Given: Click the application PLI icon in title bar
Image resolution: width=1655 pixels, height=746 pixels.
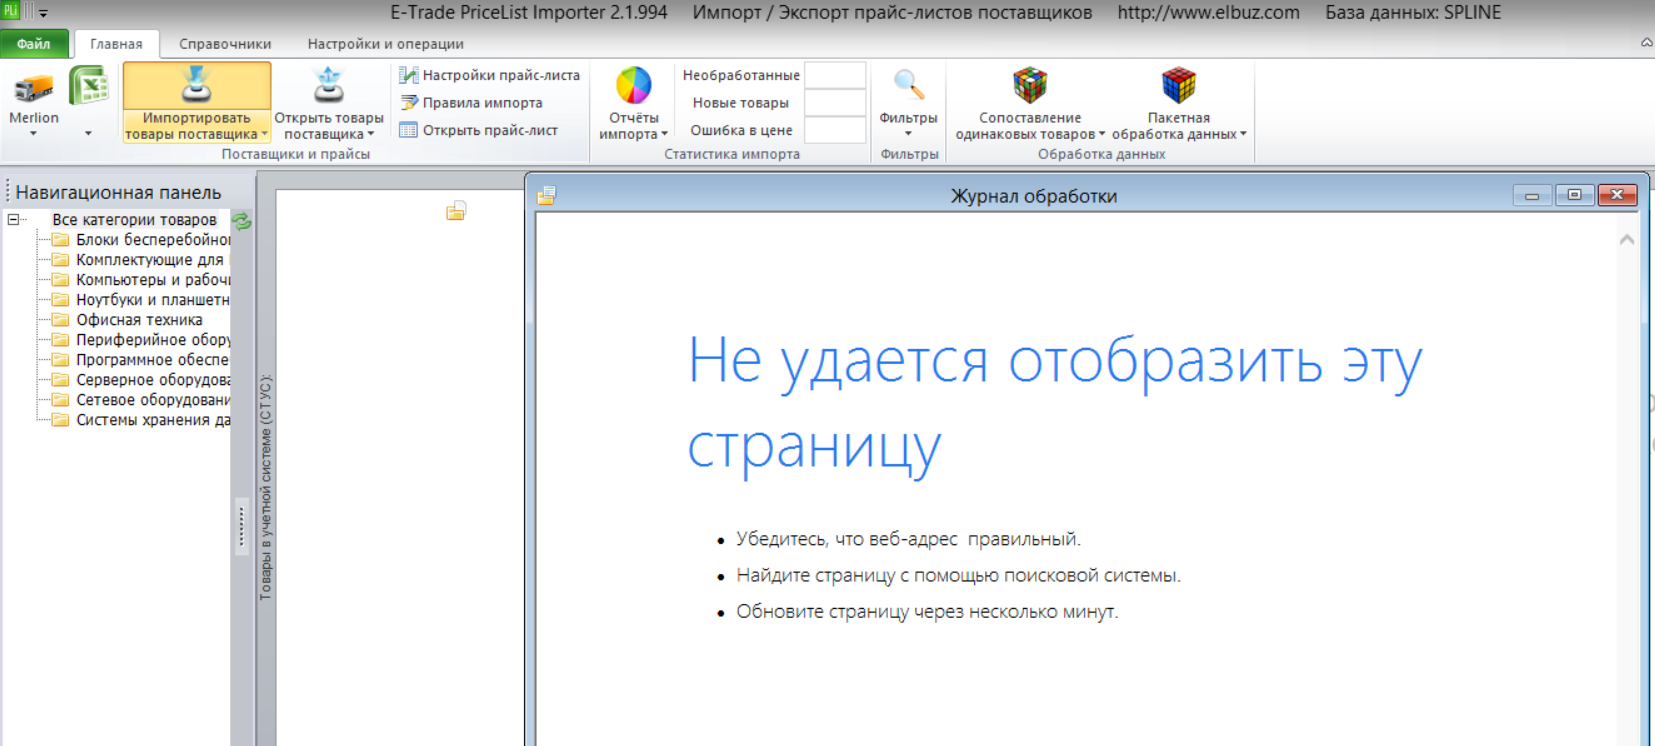Looking at the screenshot, I should (x=11, y=12).
